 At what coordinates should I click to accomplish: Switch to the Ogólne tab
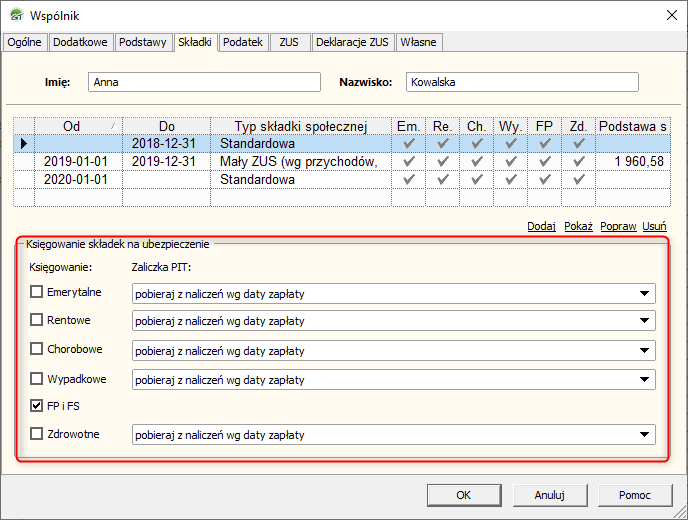coord(26,42)
